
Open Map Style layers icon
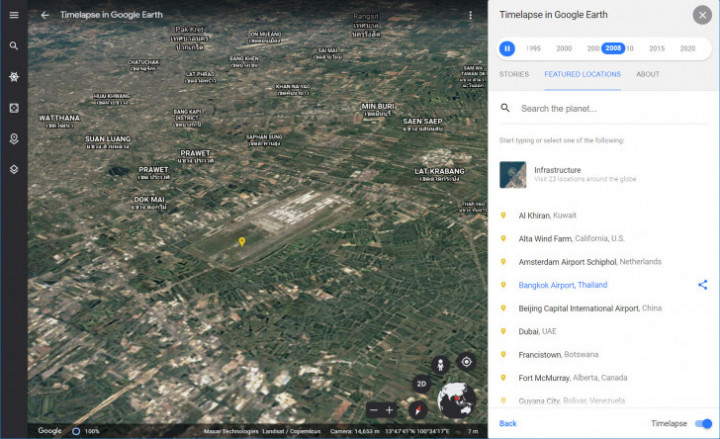14,169
